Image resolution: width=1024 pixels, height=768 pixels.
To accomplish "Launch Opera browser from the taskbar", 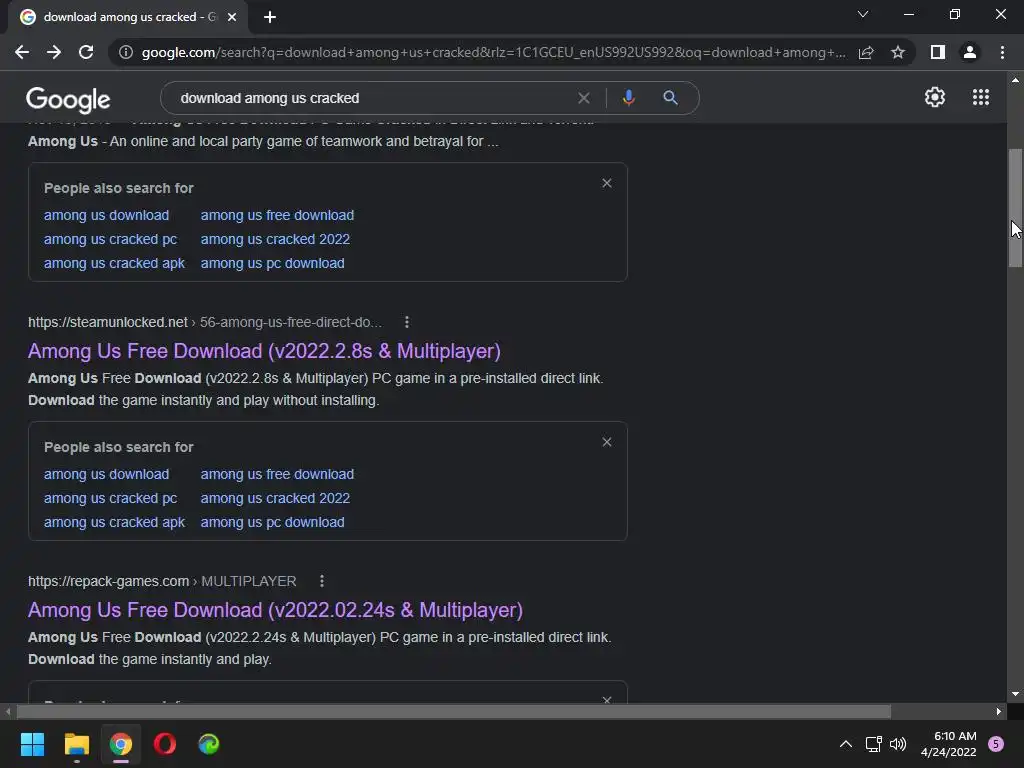I will tap(165, 744).
